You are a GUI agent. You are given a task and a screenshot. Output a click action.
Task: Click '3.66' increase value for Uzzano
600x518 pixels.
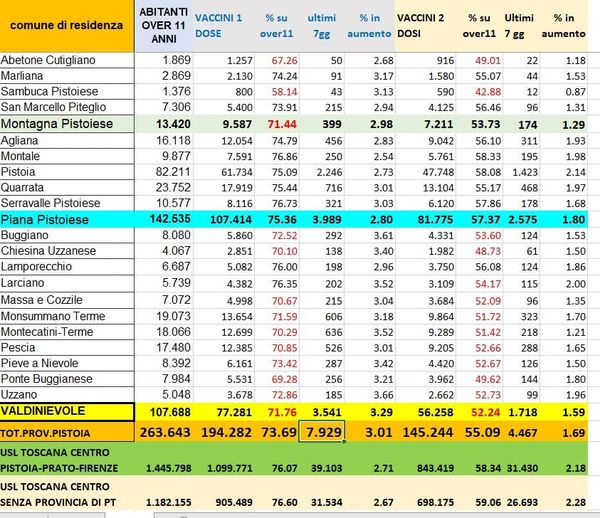383,395
